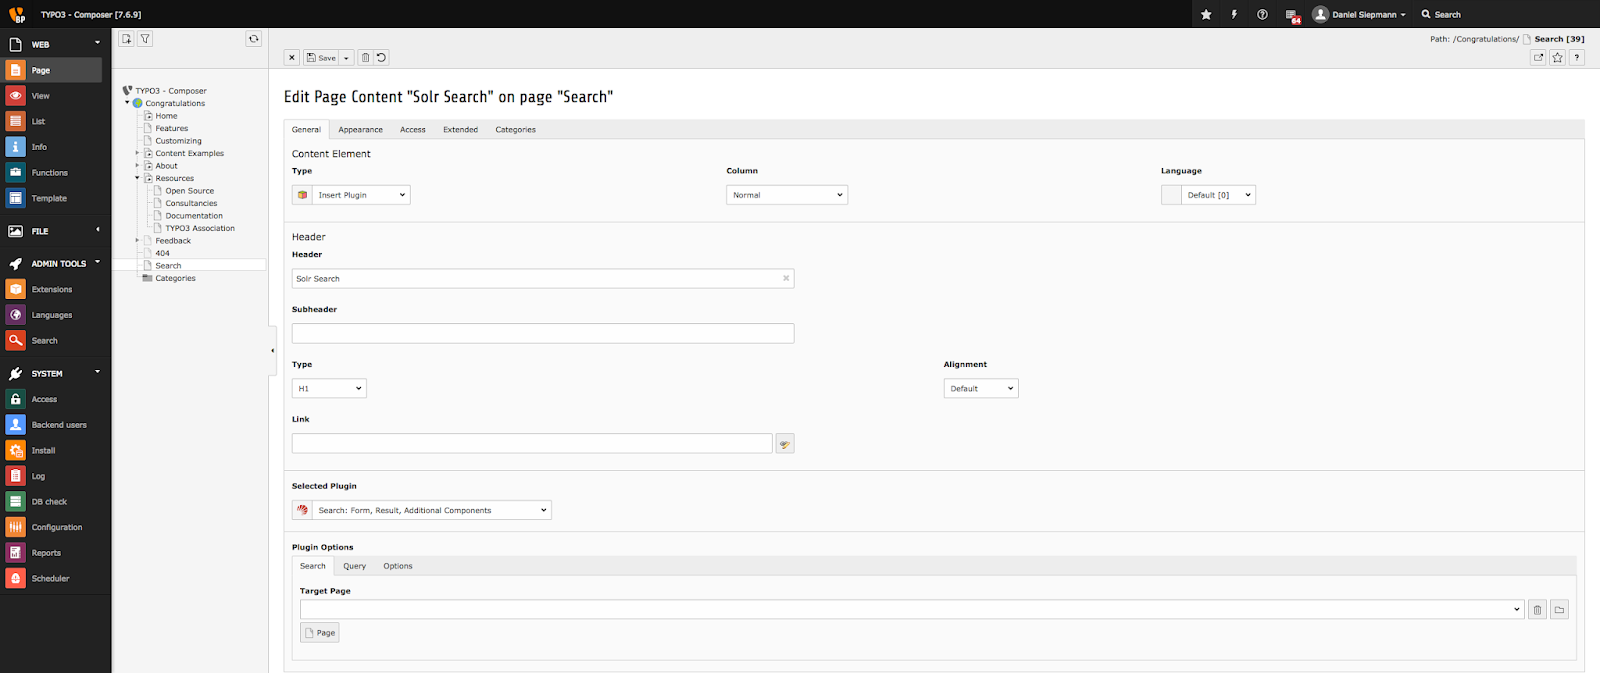The height and width of the screenshot is (673, 1600).
Task: Browse for records with folder icon
Action: click(1559, 610)
